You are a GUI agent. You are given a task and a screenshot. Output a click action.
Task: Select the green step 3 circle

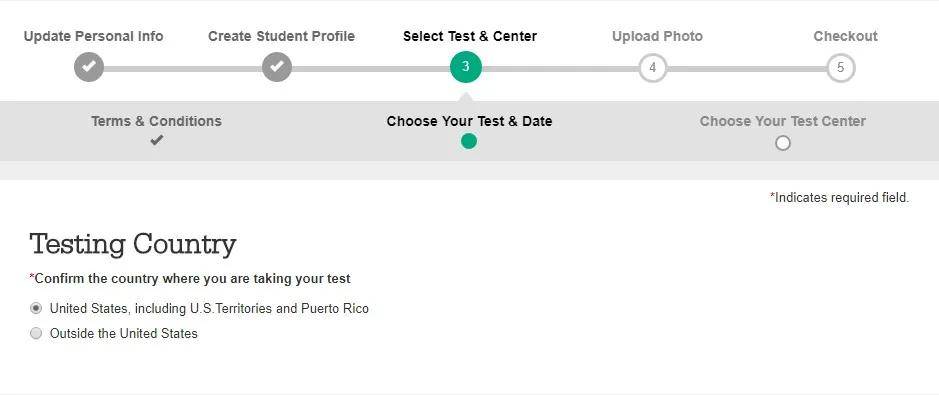[x=466, y=67]
